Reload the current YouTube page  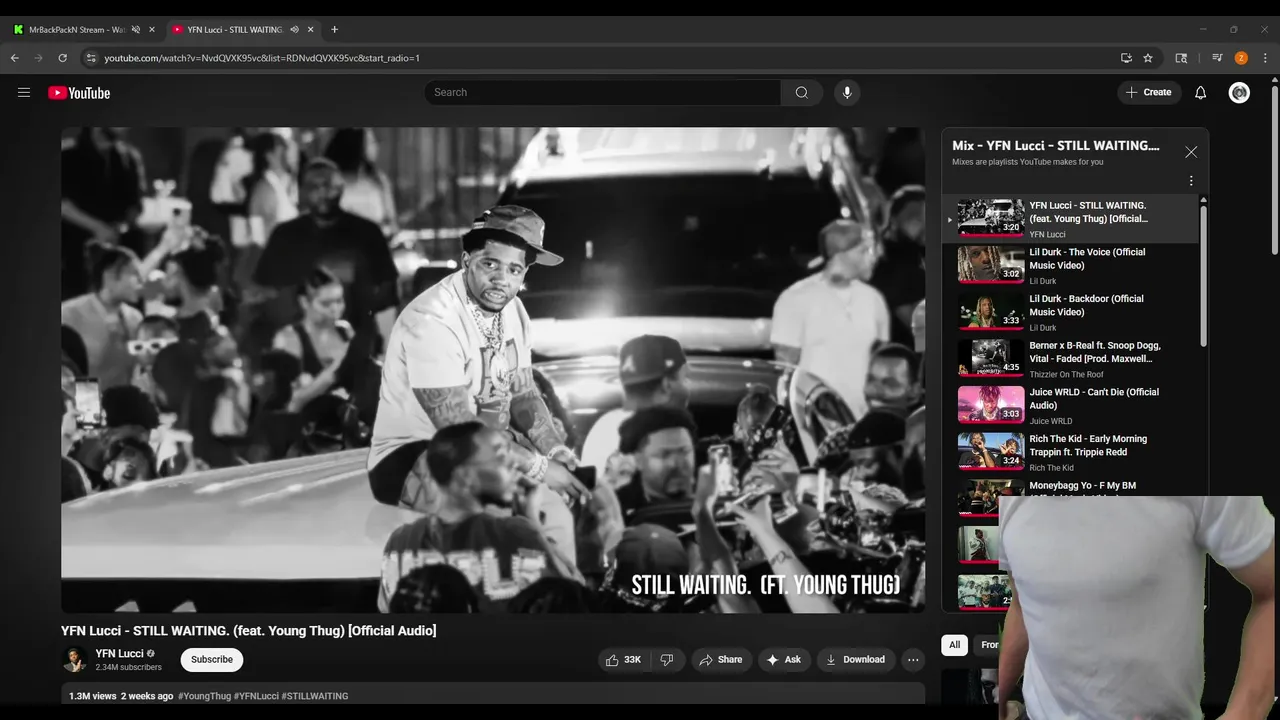click(x=62, y=58)
